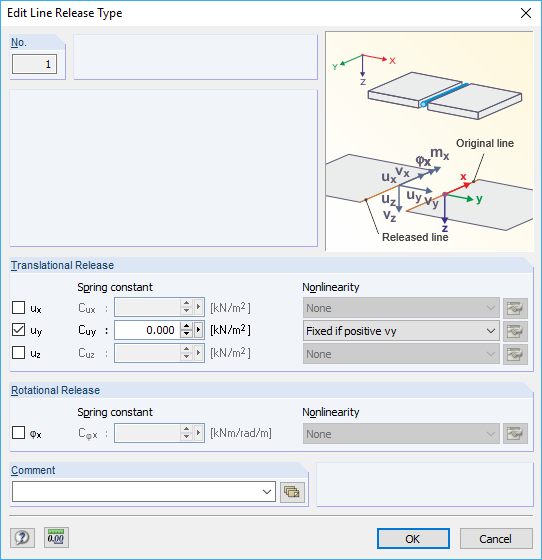Enable the ux translational release checkbox

[x=19, y=308]
